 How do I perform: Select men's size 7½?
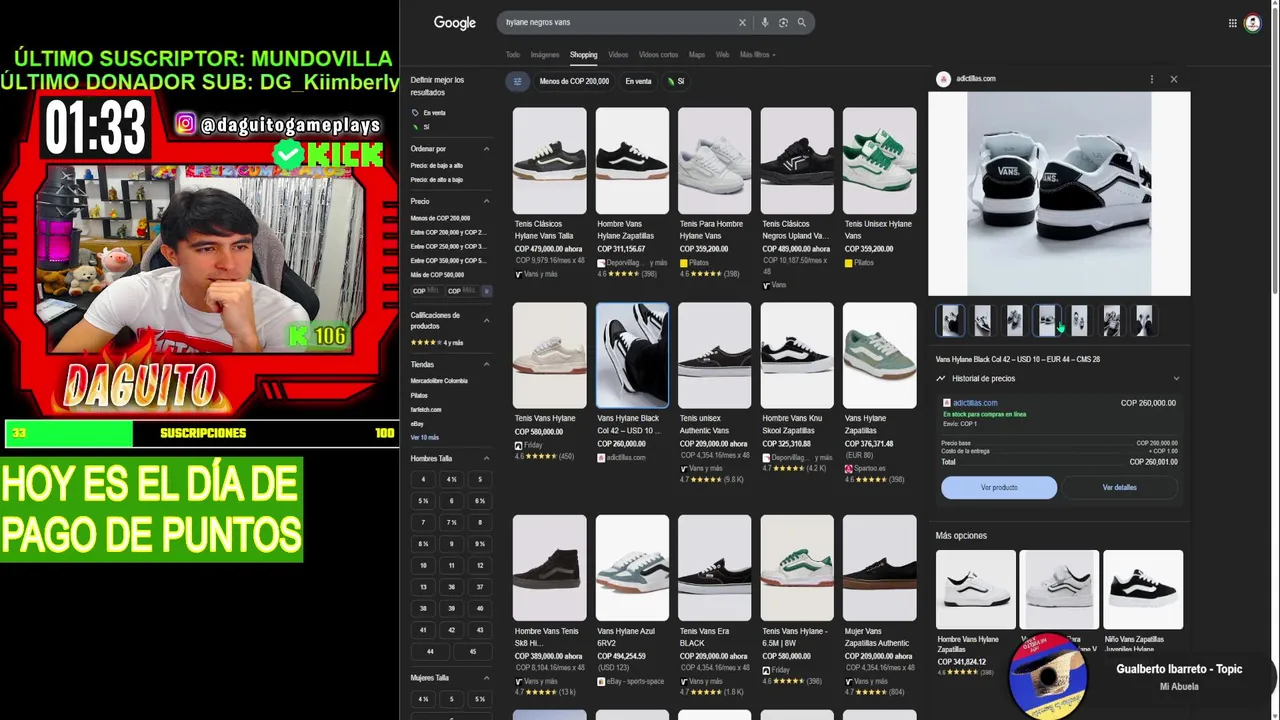451,523
